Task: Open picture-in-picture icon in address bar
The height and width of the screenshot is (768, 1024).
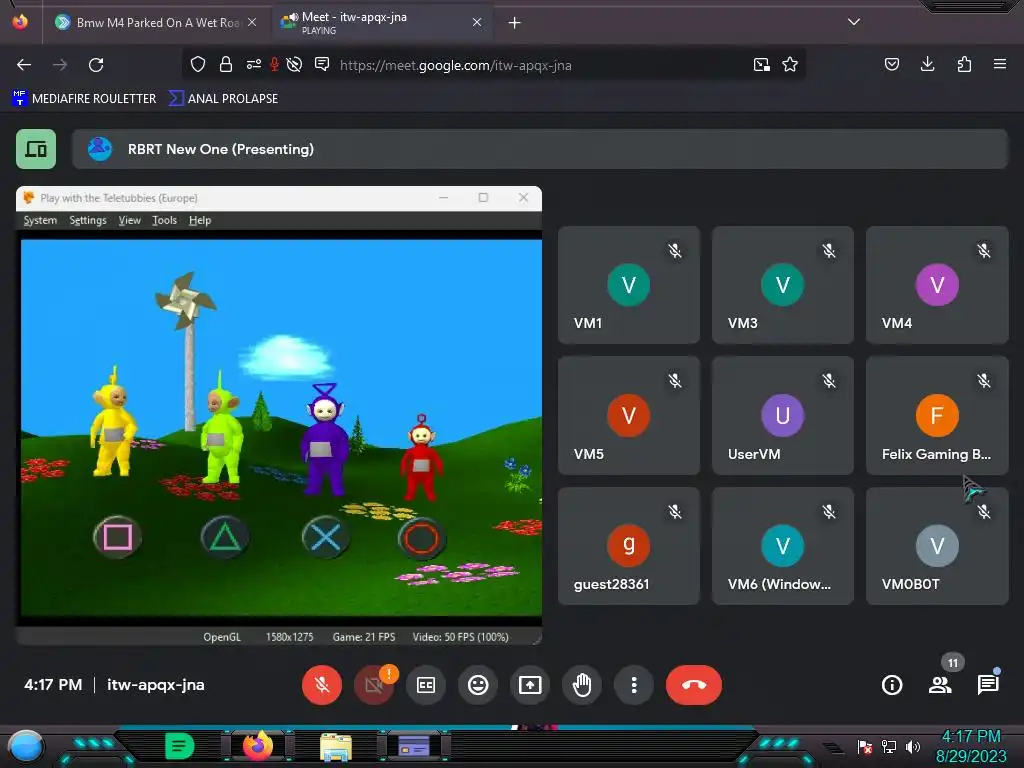Action: tap(761, 65)
